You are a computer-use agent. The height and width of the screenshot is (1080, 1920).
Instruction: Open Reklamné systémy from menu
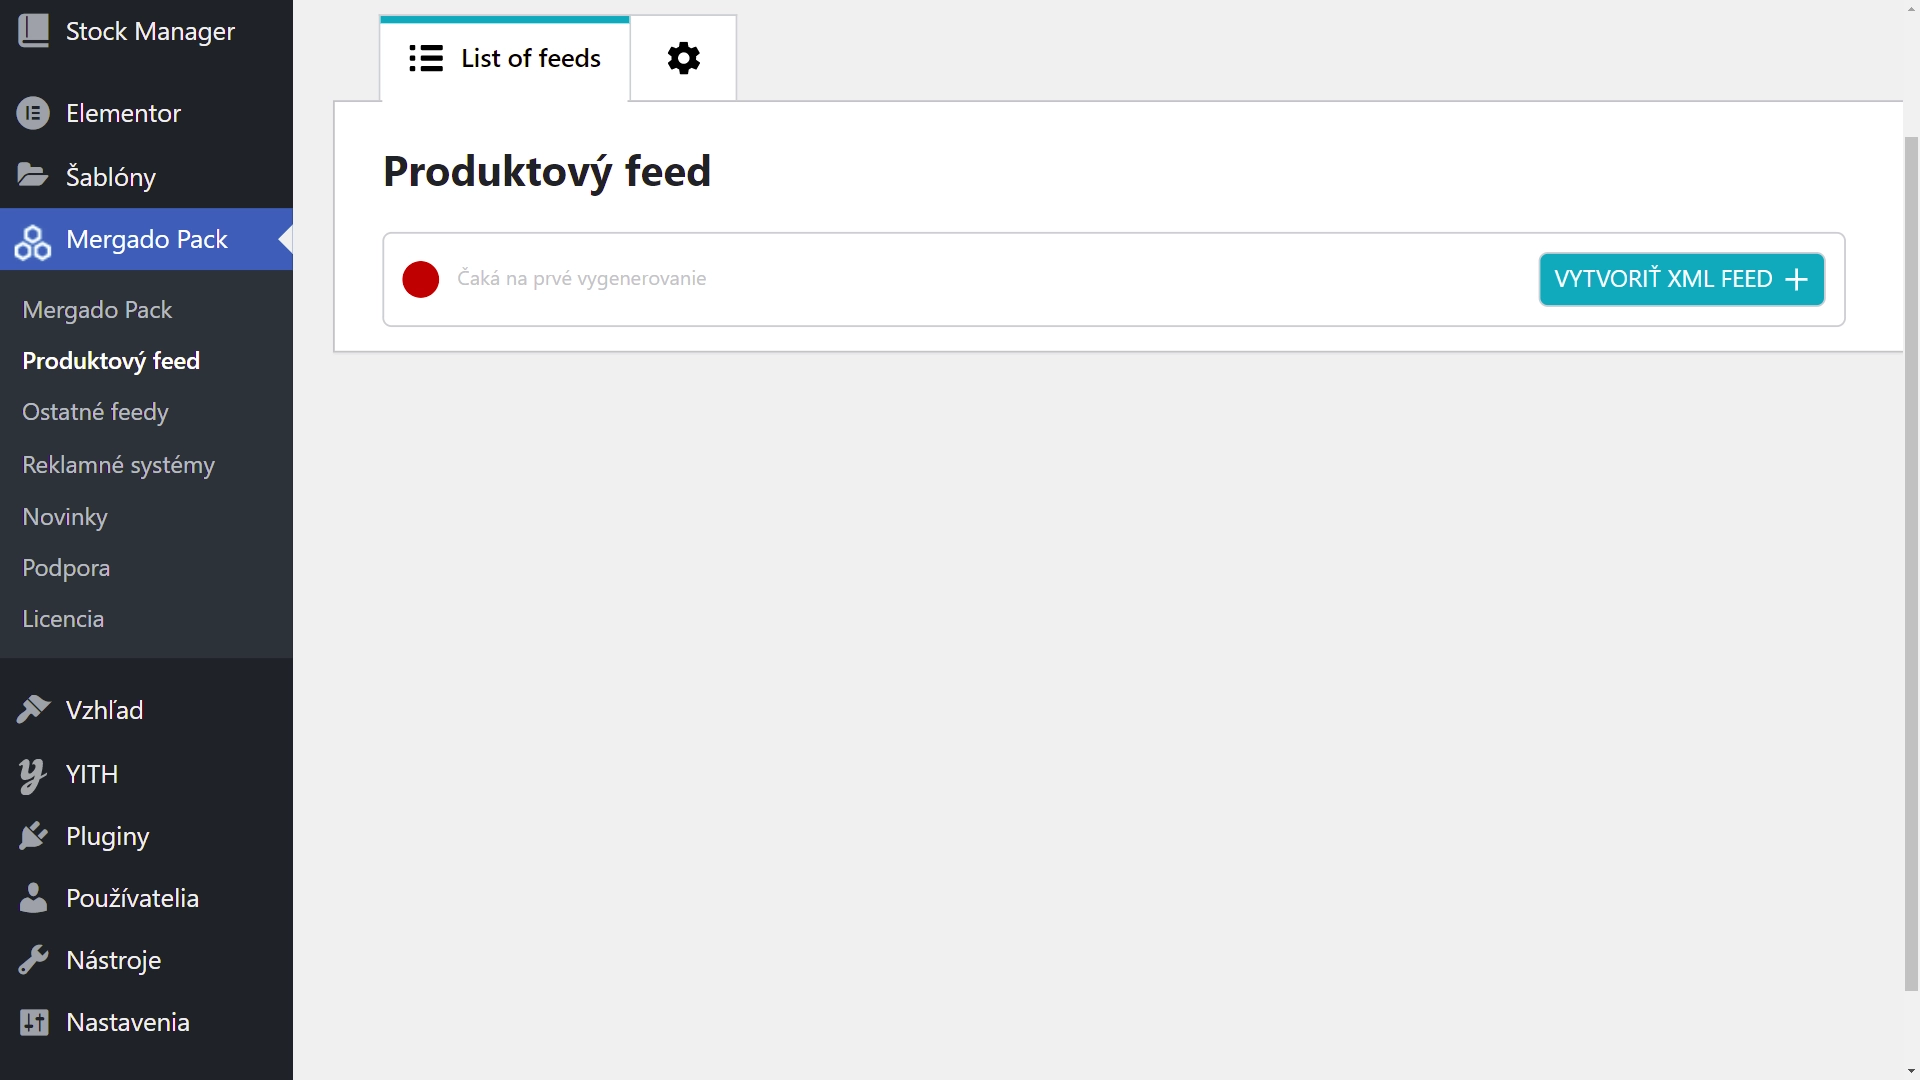117,463
